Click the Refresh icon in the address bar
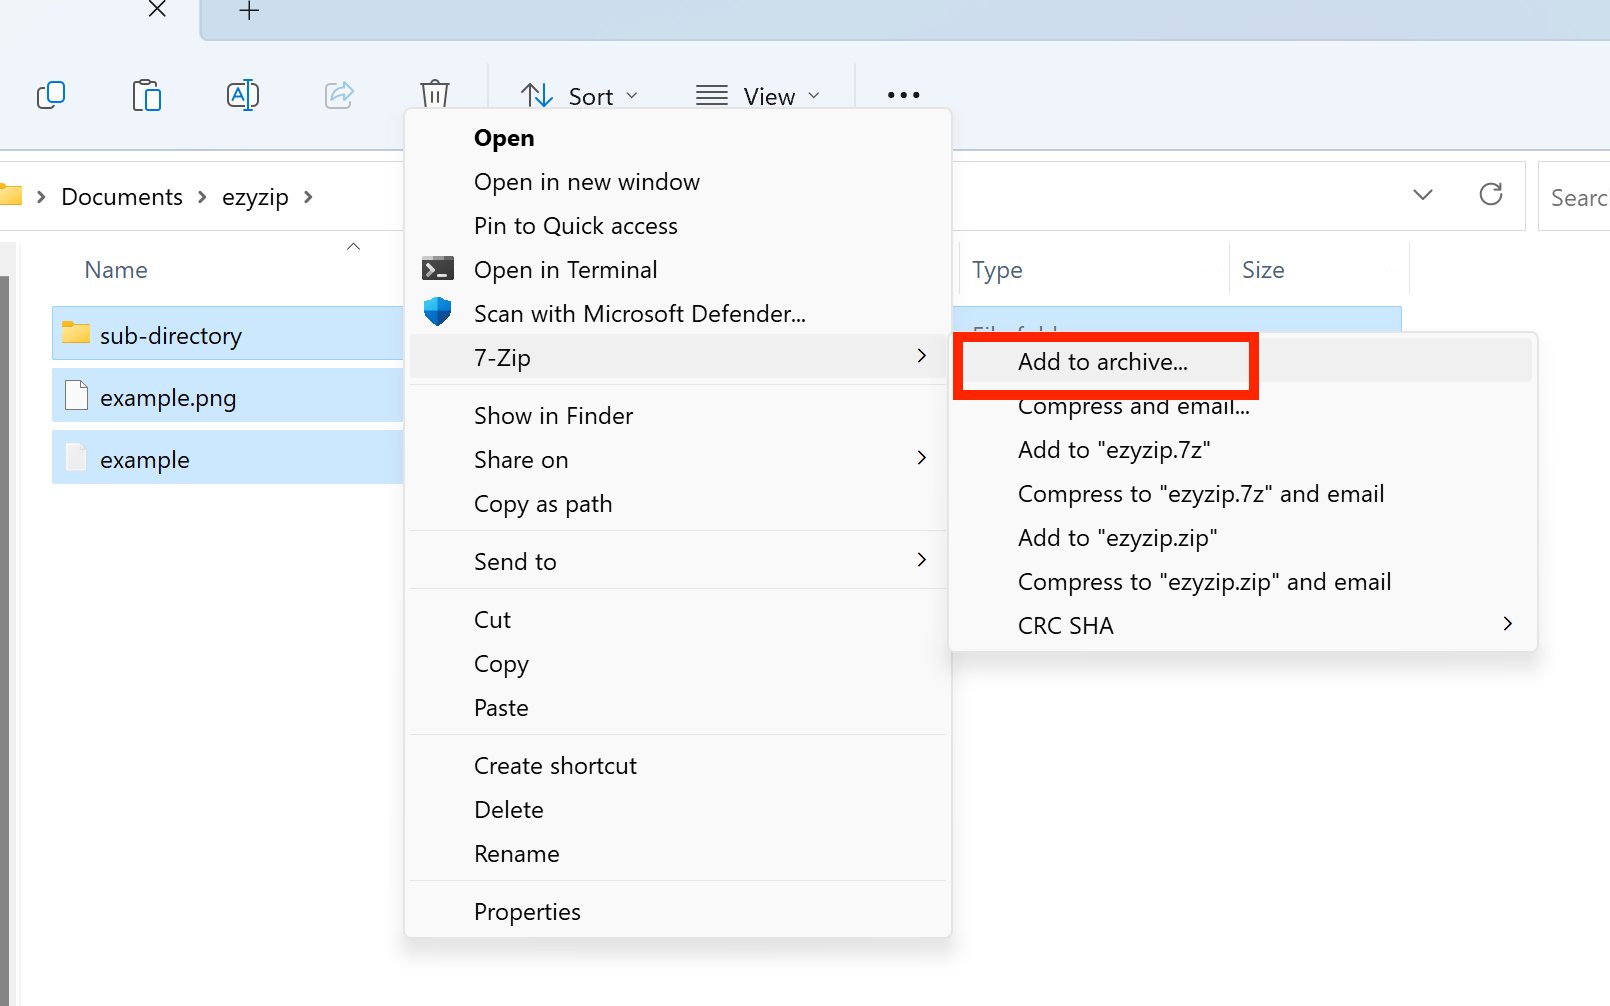The image size is (1610, 1006). [x=1491, y=195]
